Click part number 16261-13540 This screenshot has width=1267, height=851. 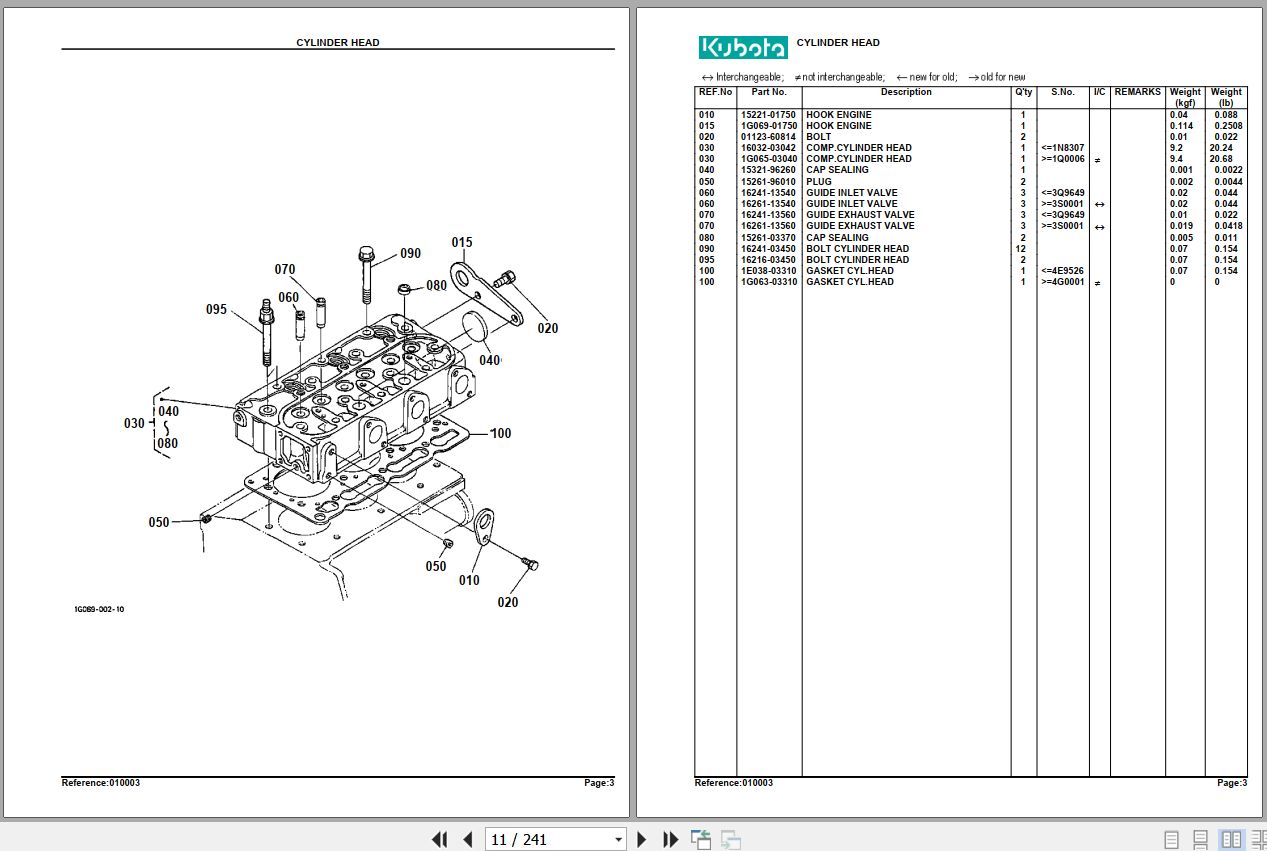coord(768,204)
